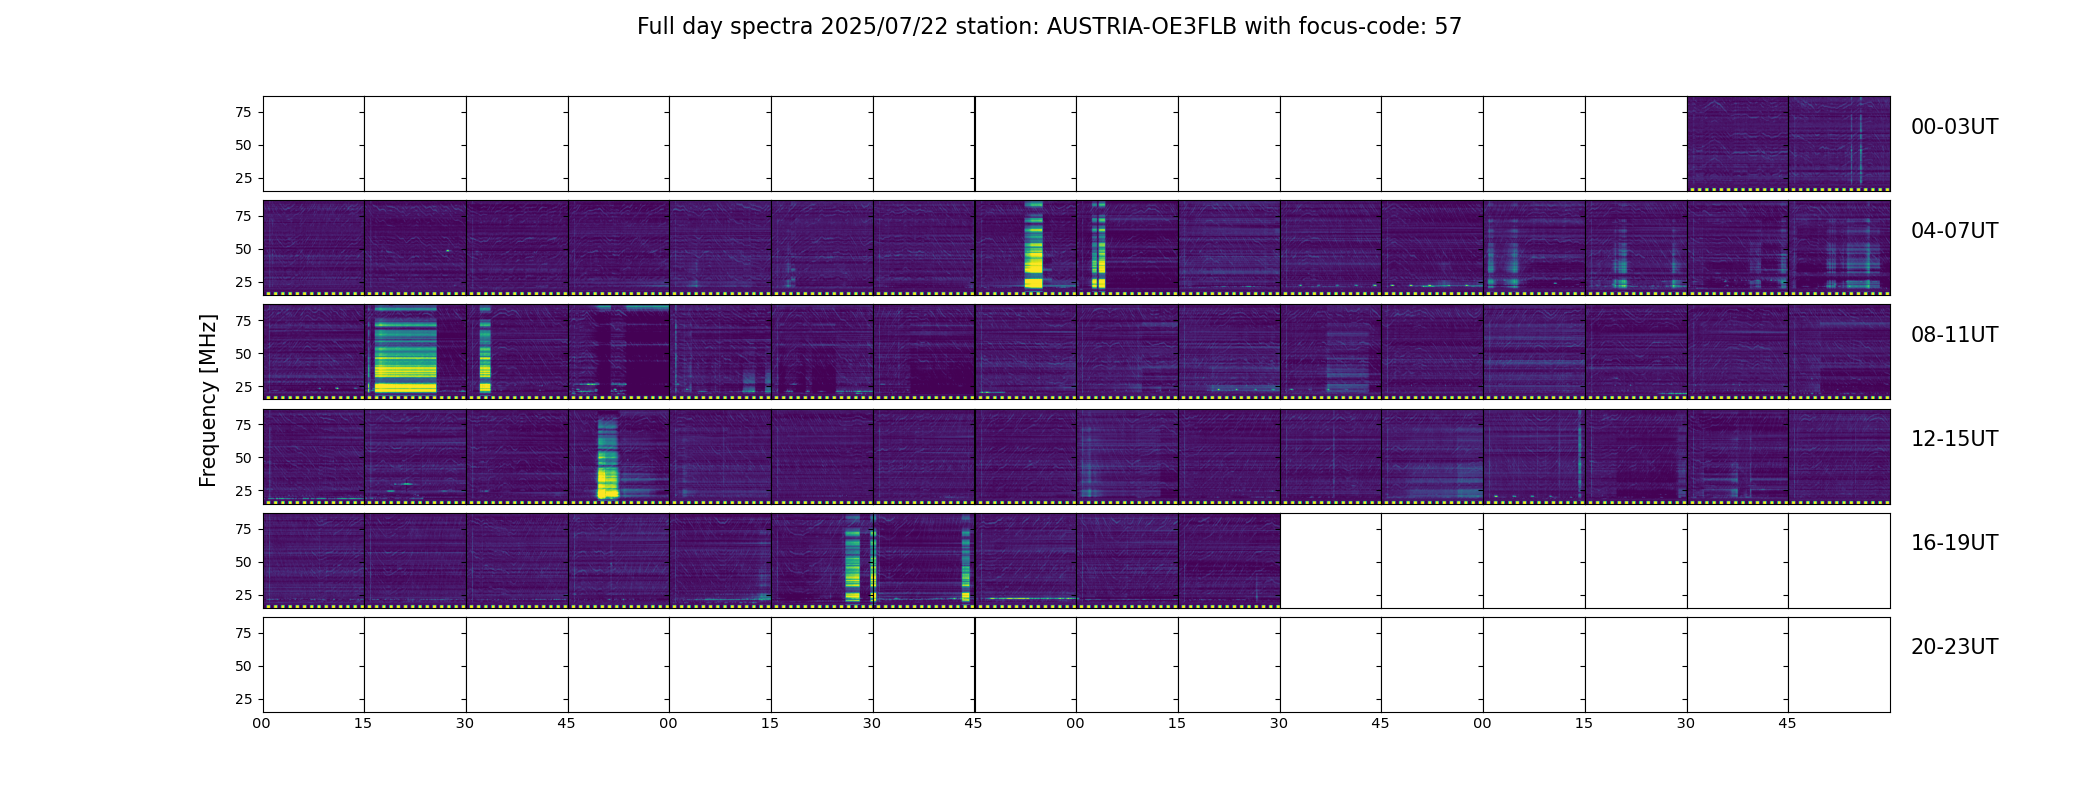Image resolution: width=2100 pixels, height=800 pixels.
Task: Click the 16-19UT row label
Action: coord(1954,543)
